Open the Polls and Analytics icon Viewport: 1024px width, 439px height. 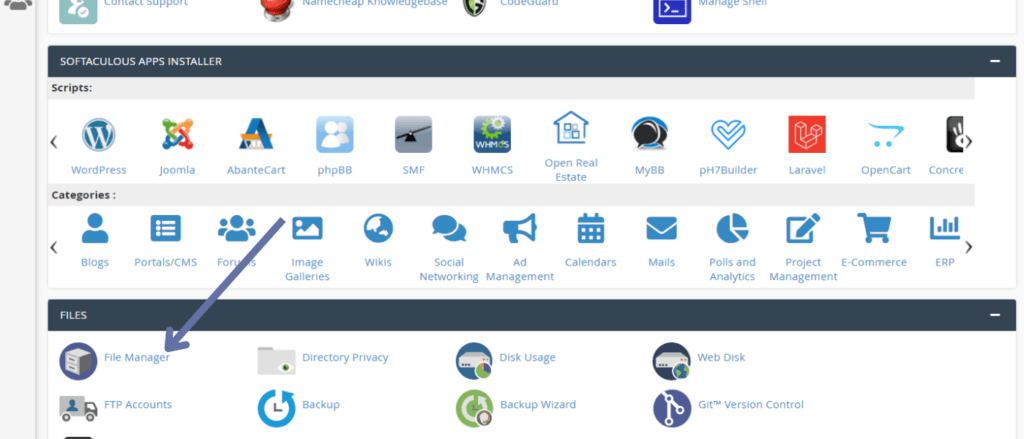(732, 229)
